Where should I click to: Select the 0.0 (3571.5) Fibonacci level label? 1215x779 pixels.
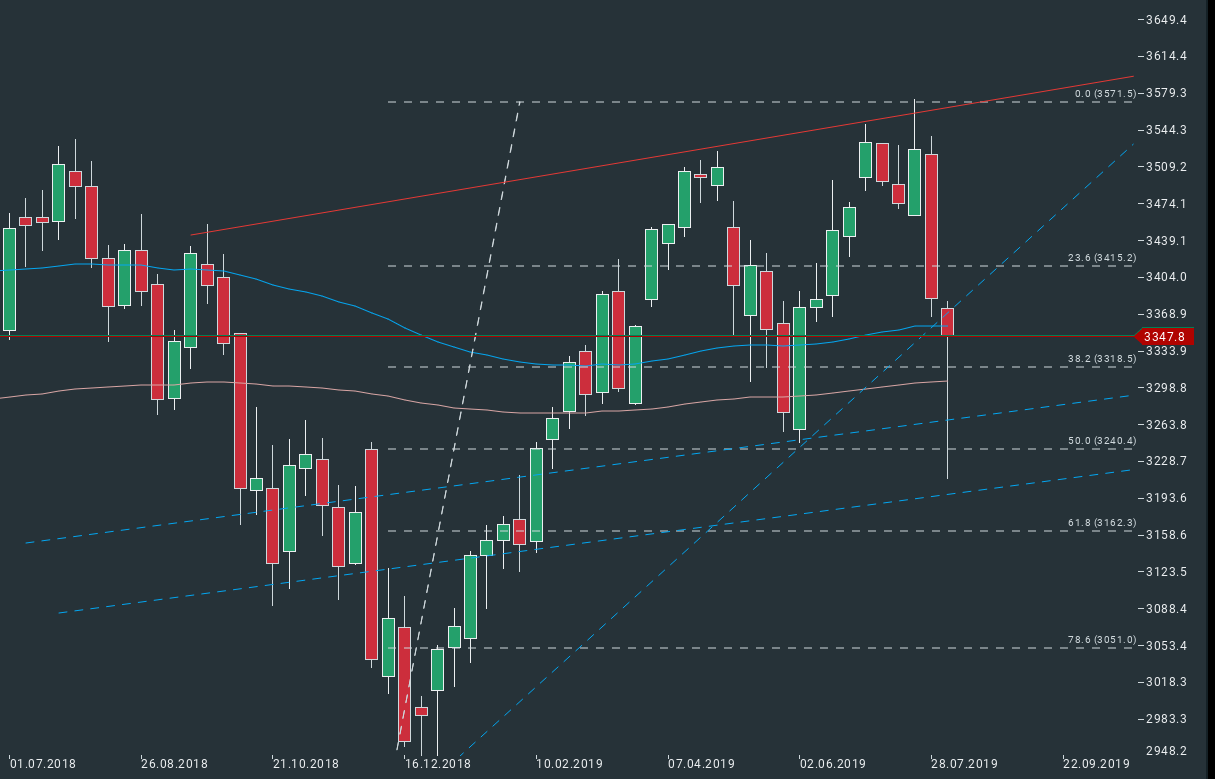pyautogui.click(x=1105, y=94)
